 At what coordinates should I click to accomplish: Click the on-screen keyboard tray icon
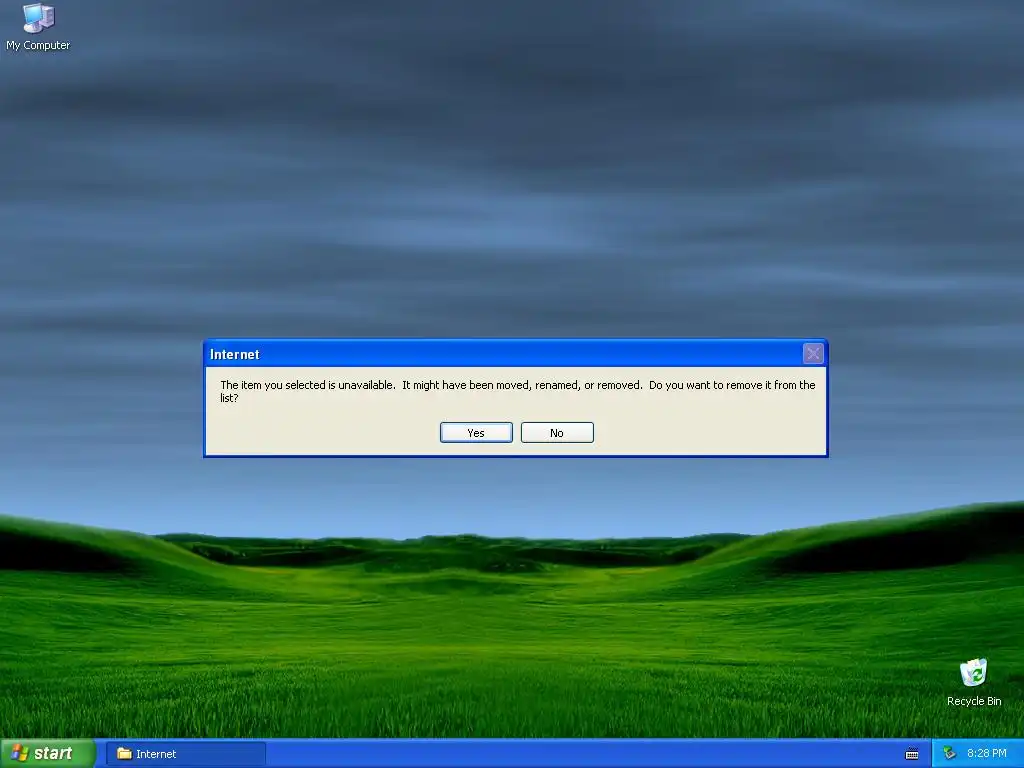point(912,754)
